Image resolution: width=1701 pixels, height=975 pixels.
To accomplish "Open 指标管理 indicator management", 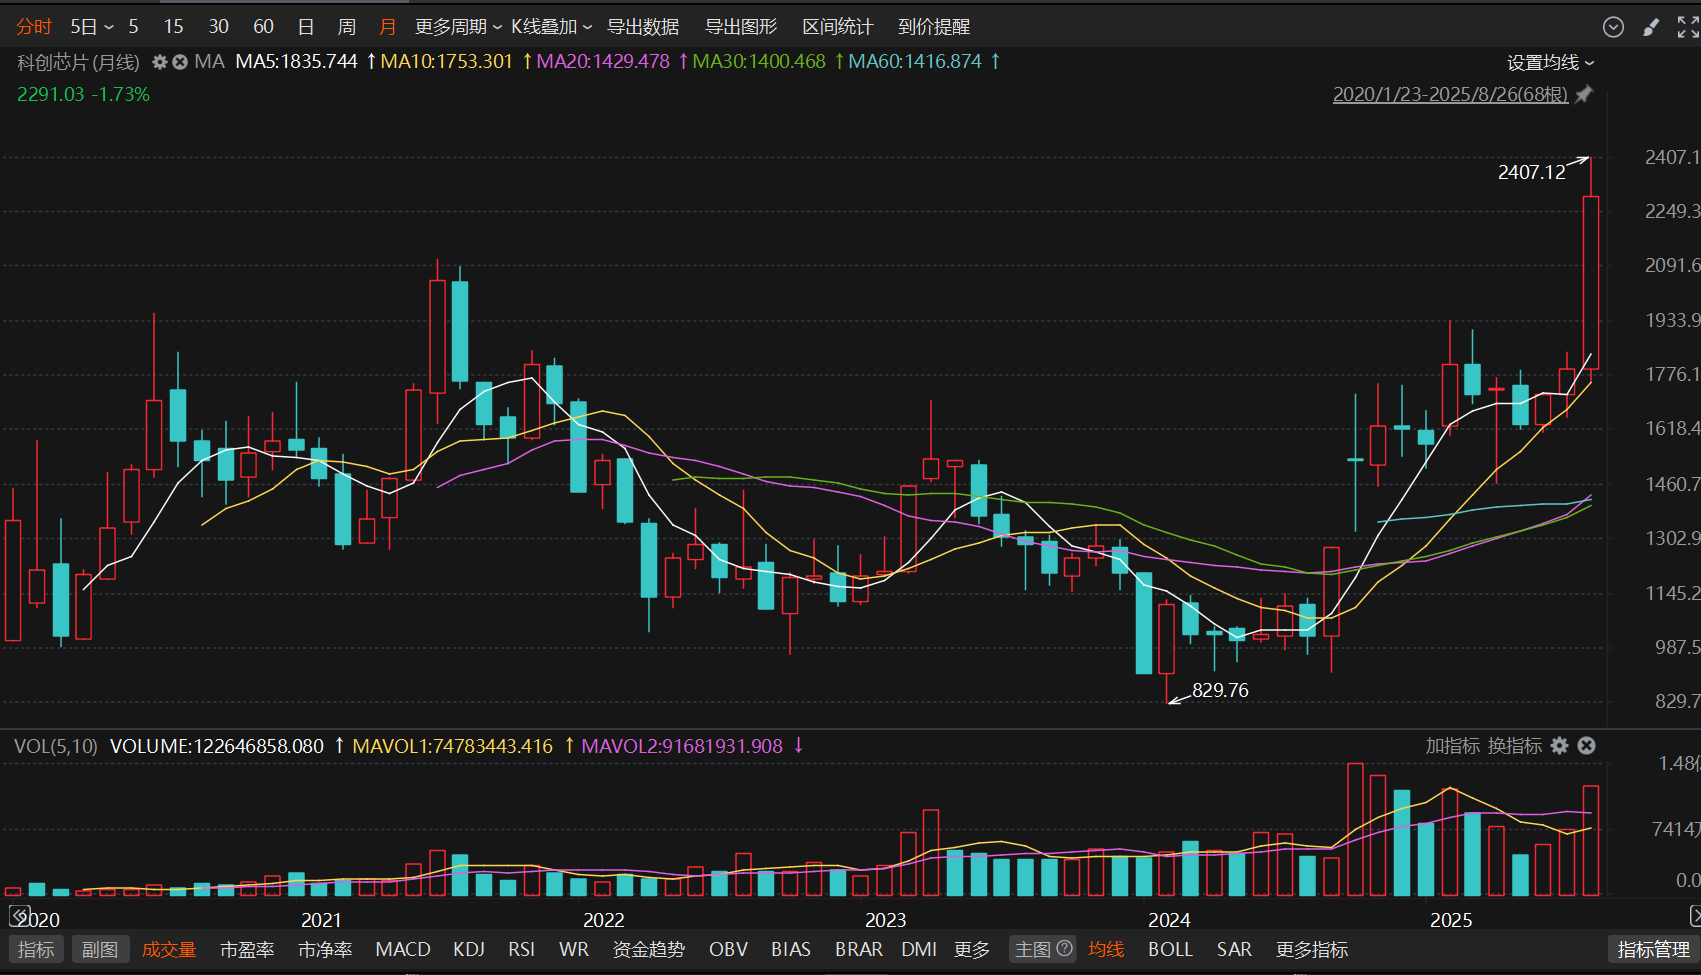I will [x=1653, y=949].
